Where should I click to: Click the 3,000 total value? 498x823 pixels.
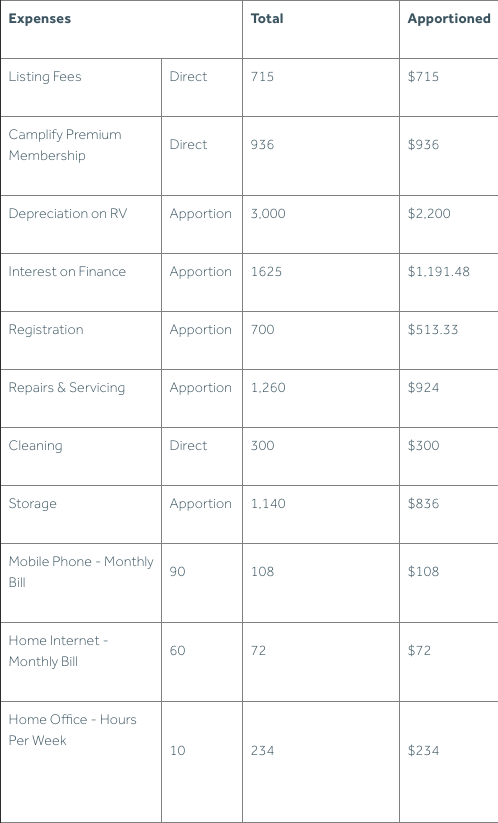[268, 214]
